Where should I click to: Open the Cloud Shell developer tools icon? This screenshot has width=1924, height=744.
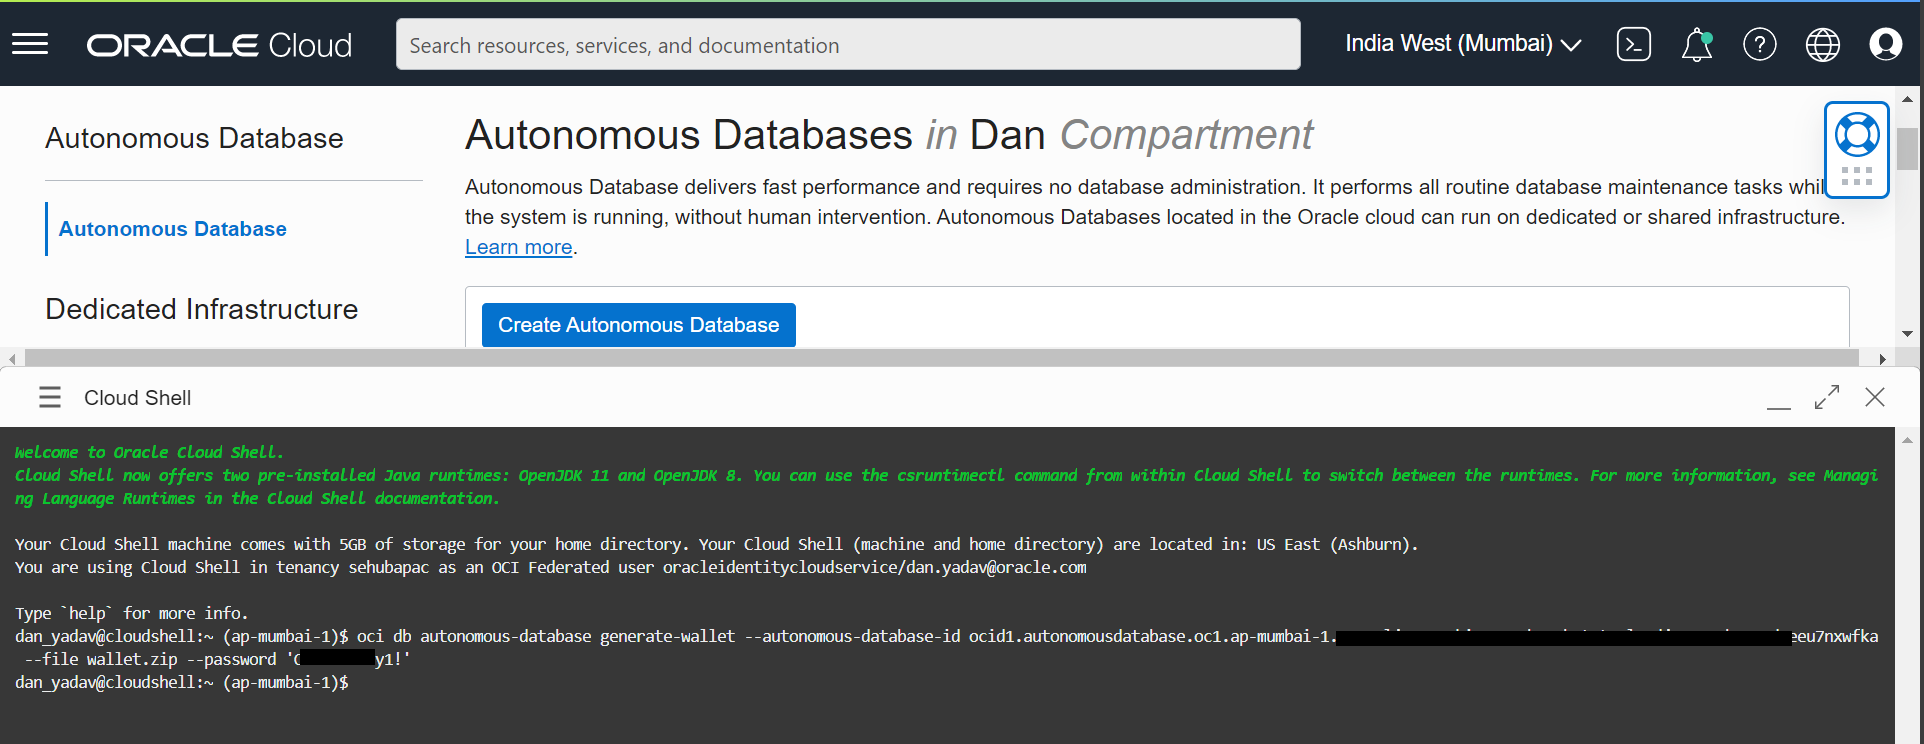click(x=1634, y=44)
